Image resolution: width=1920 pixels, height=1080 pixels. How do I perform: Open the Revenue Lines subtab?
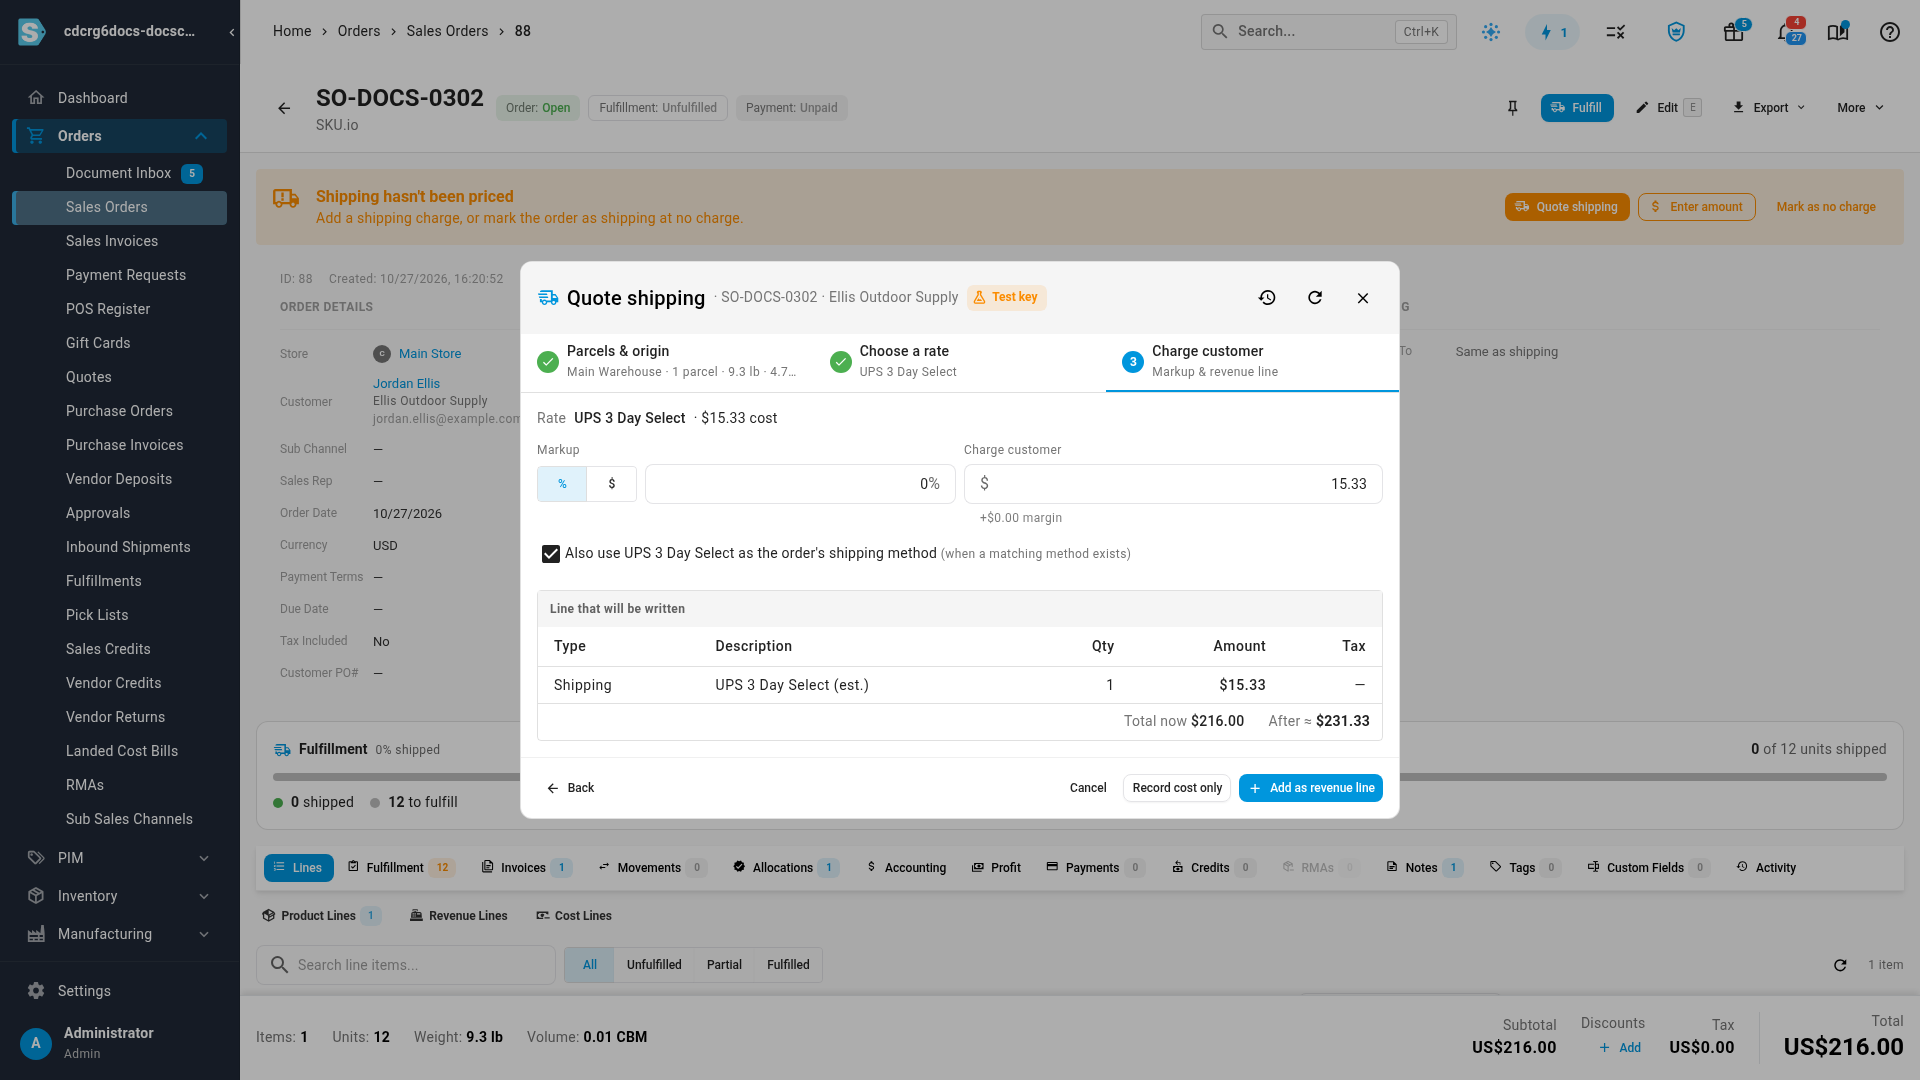point(459,916)
